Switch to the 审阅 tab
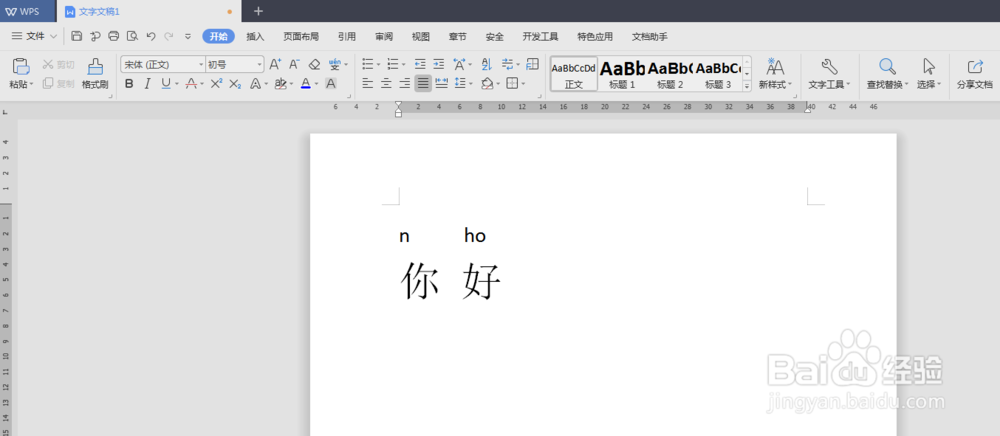The width and height of the screenshot is (1000, 436). 384,37
